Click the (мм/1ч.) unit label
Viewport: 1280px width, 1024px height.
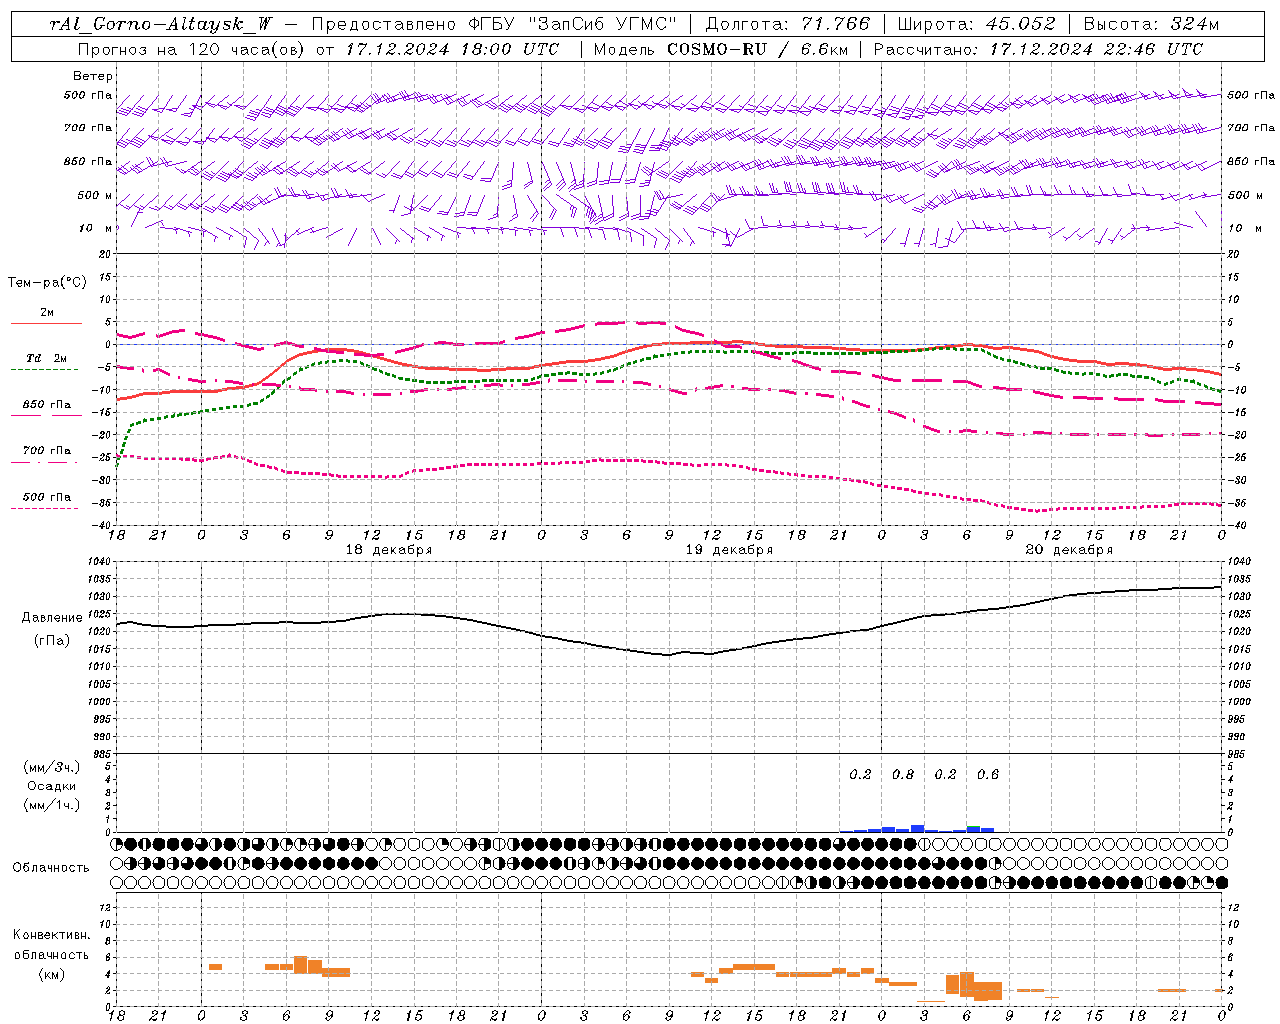coord(52,805)
